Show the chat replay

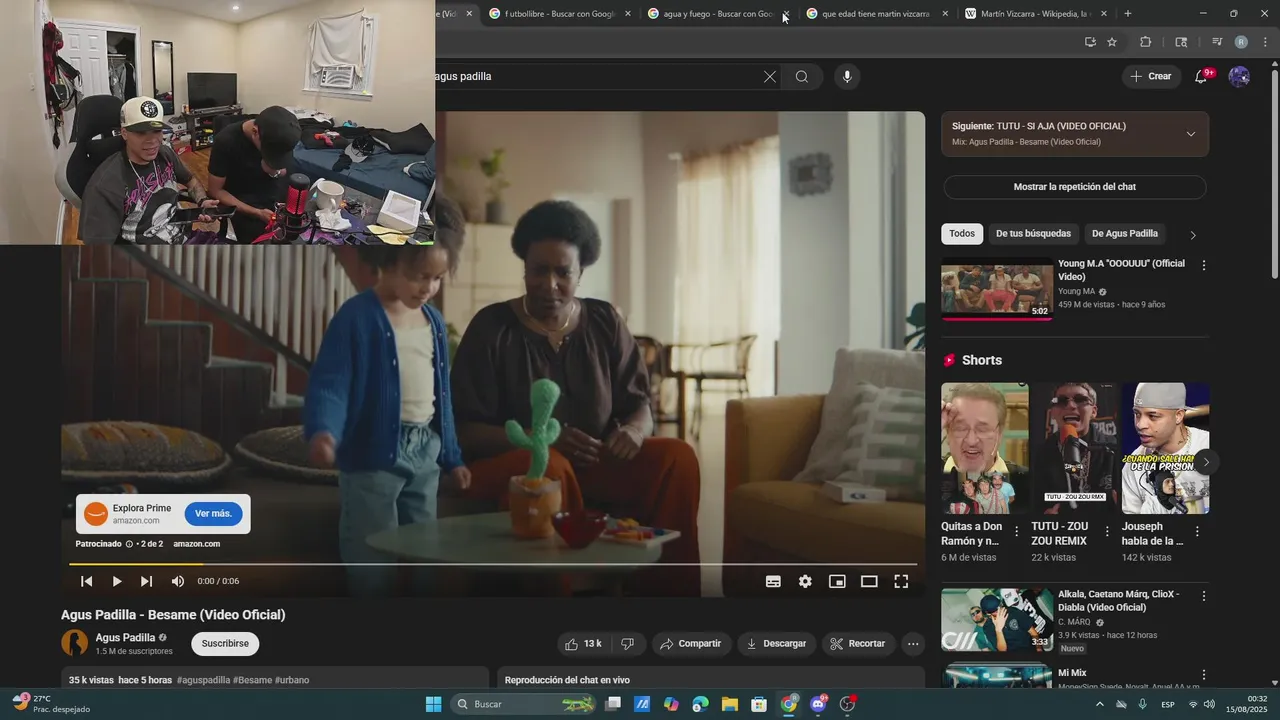pos(1075,187)
